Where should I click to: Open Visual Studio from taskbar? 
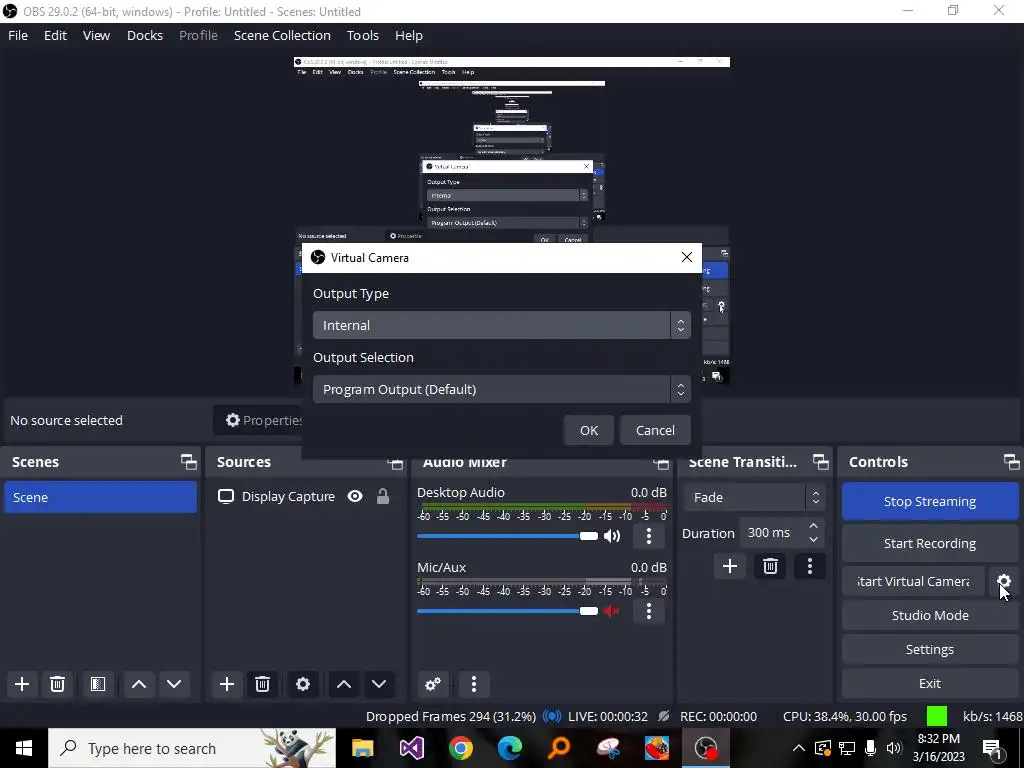pos(411,748)
